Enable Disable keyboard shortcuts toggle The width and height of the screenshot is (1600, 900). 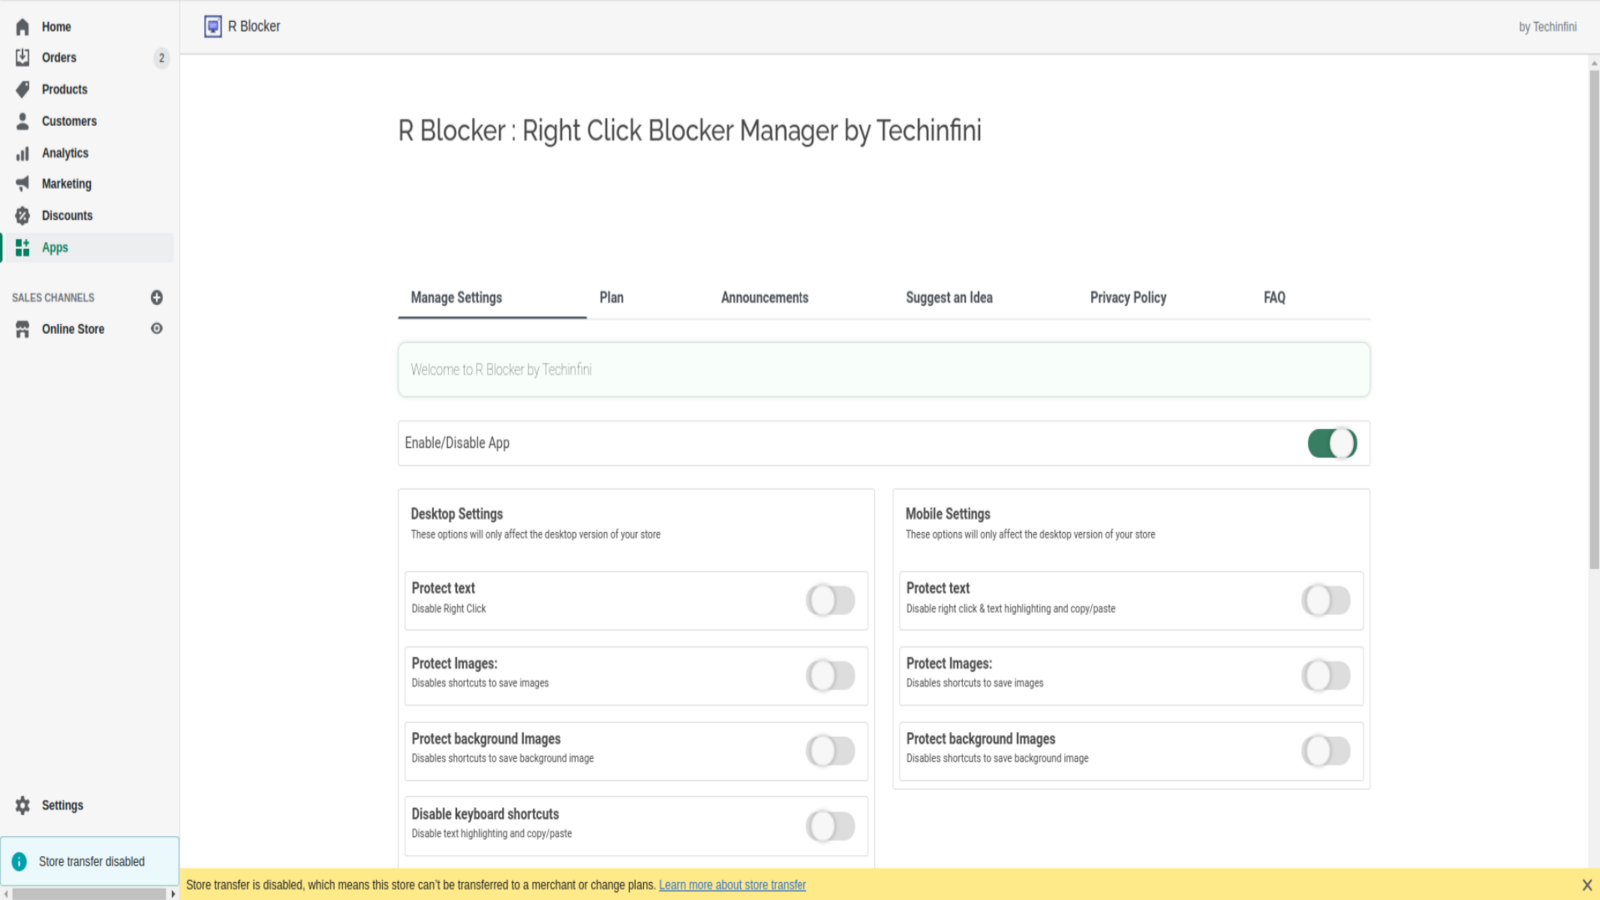[x=831, y=826]
